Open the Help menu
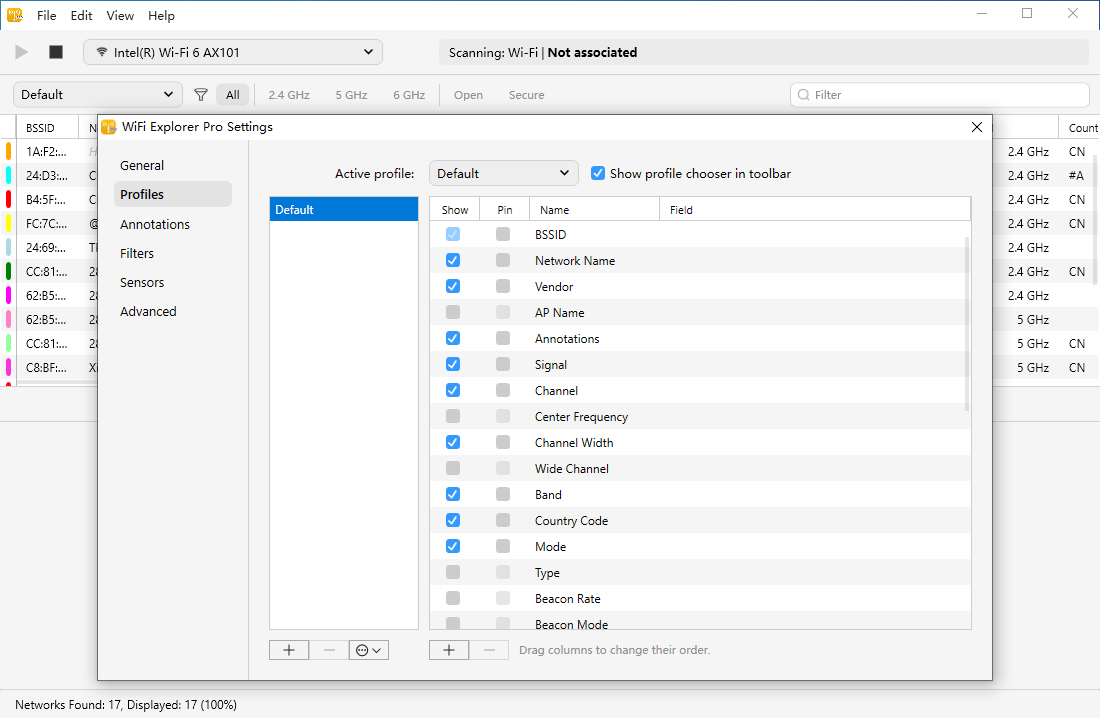Image resolution: width=1100 pixels, height=718 pixels. (x=161, y=15)
